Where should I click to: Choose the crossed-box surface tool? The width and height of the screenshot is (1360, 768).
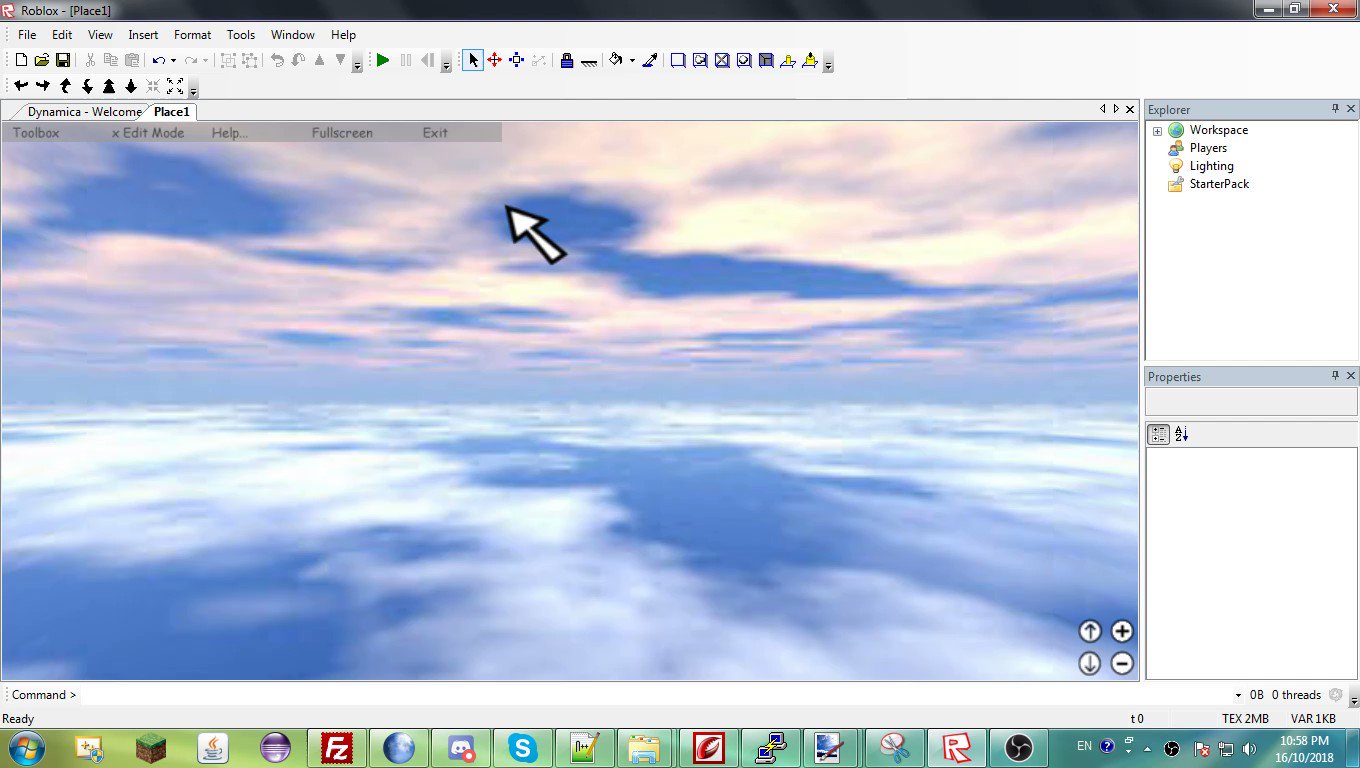click(x=722, y=60)
